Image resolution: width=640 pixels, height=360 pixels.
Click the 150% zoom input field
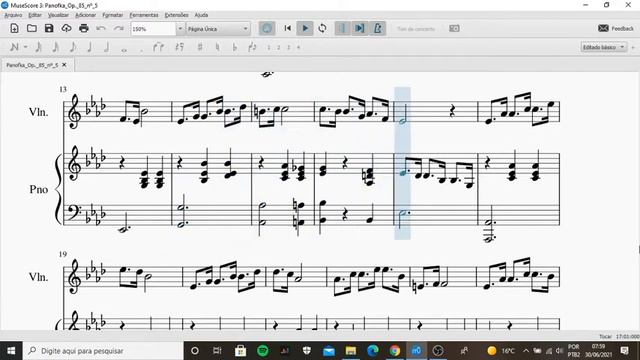point(153,29)
